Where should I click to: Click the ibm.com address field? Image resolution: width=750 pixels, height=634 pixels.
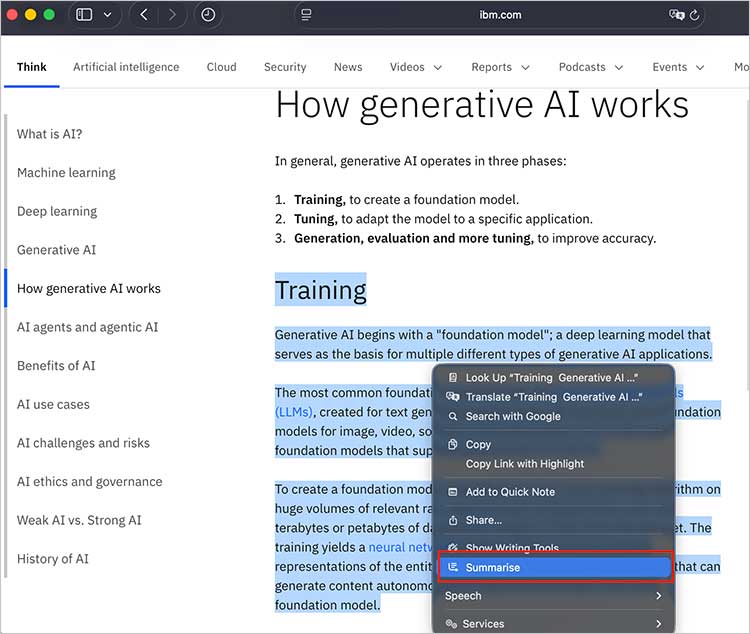[x=500, y=15]
